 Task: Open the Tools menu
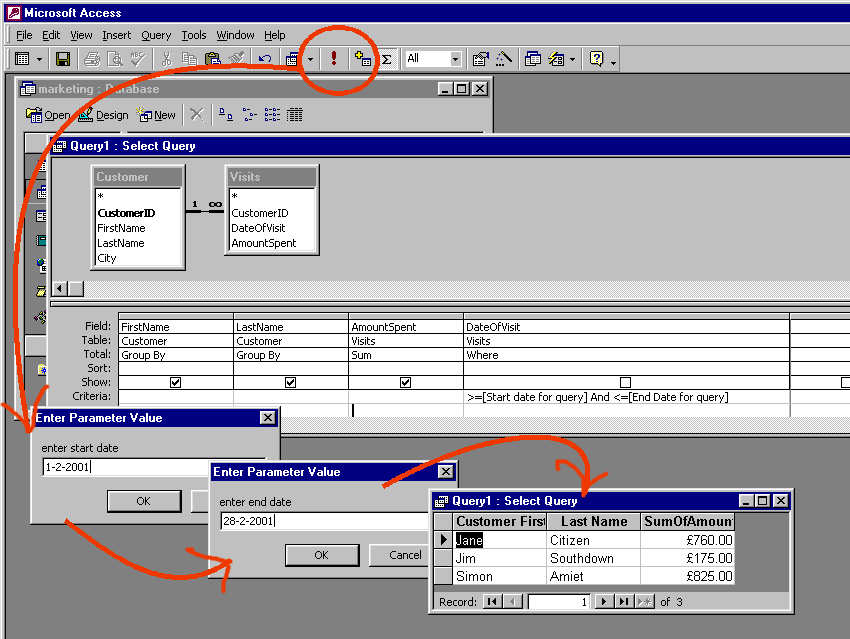(194, 35)
